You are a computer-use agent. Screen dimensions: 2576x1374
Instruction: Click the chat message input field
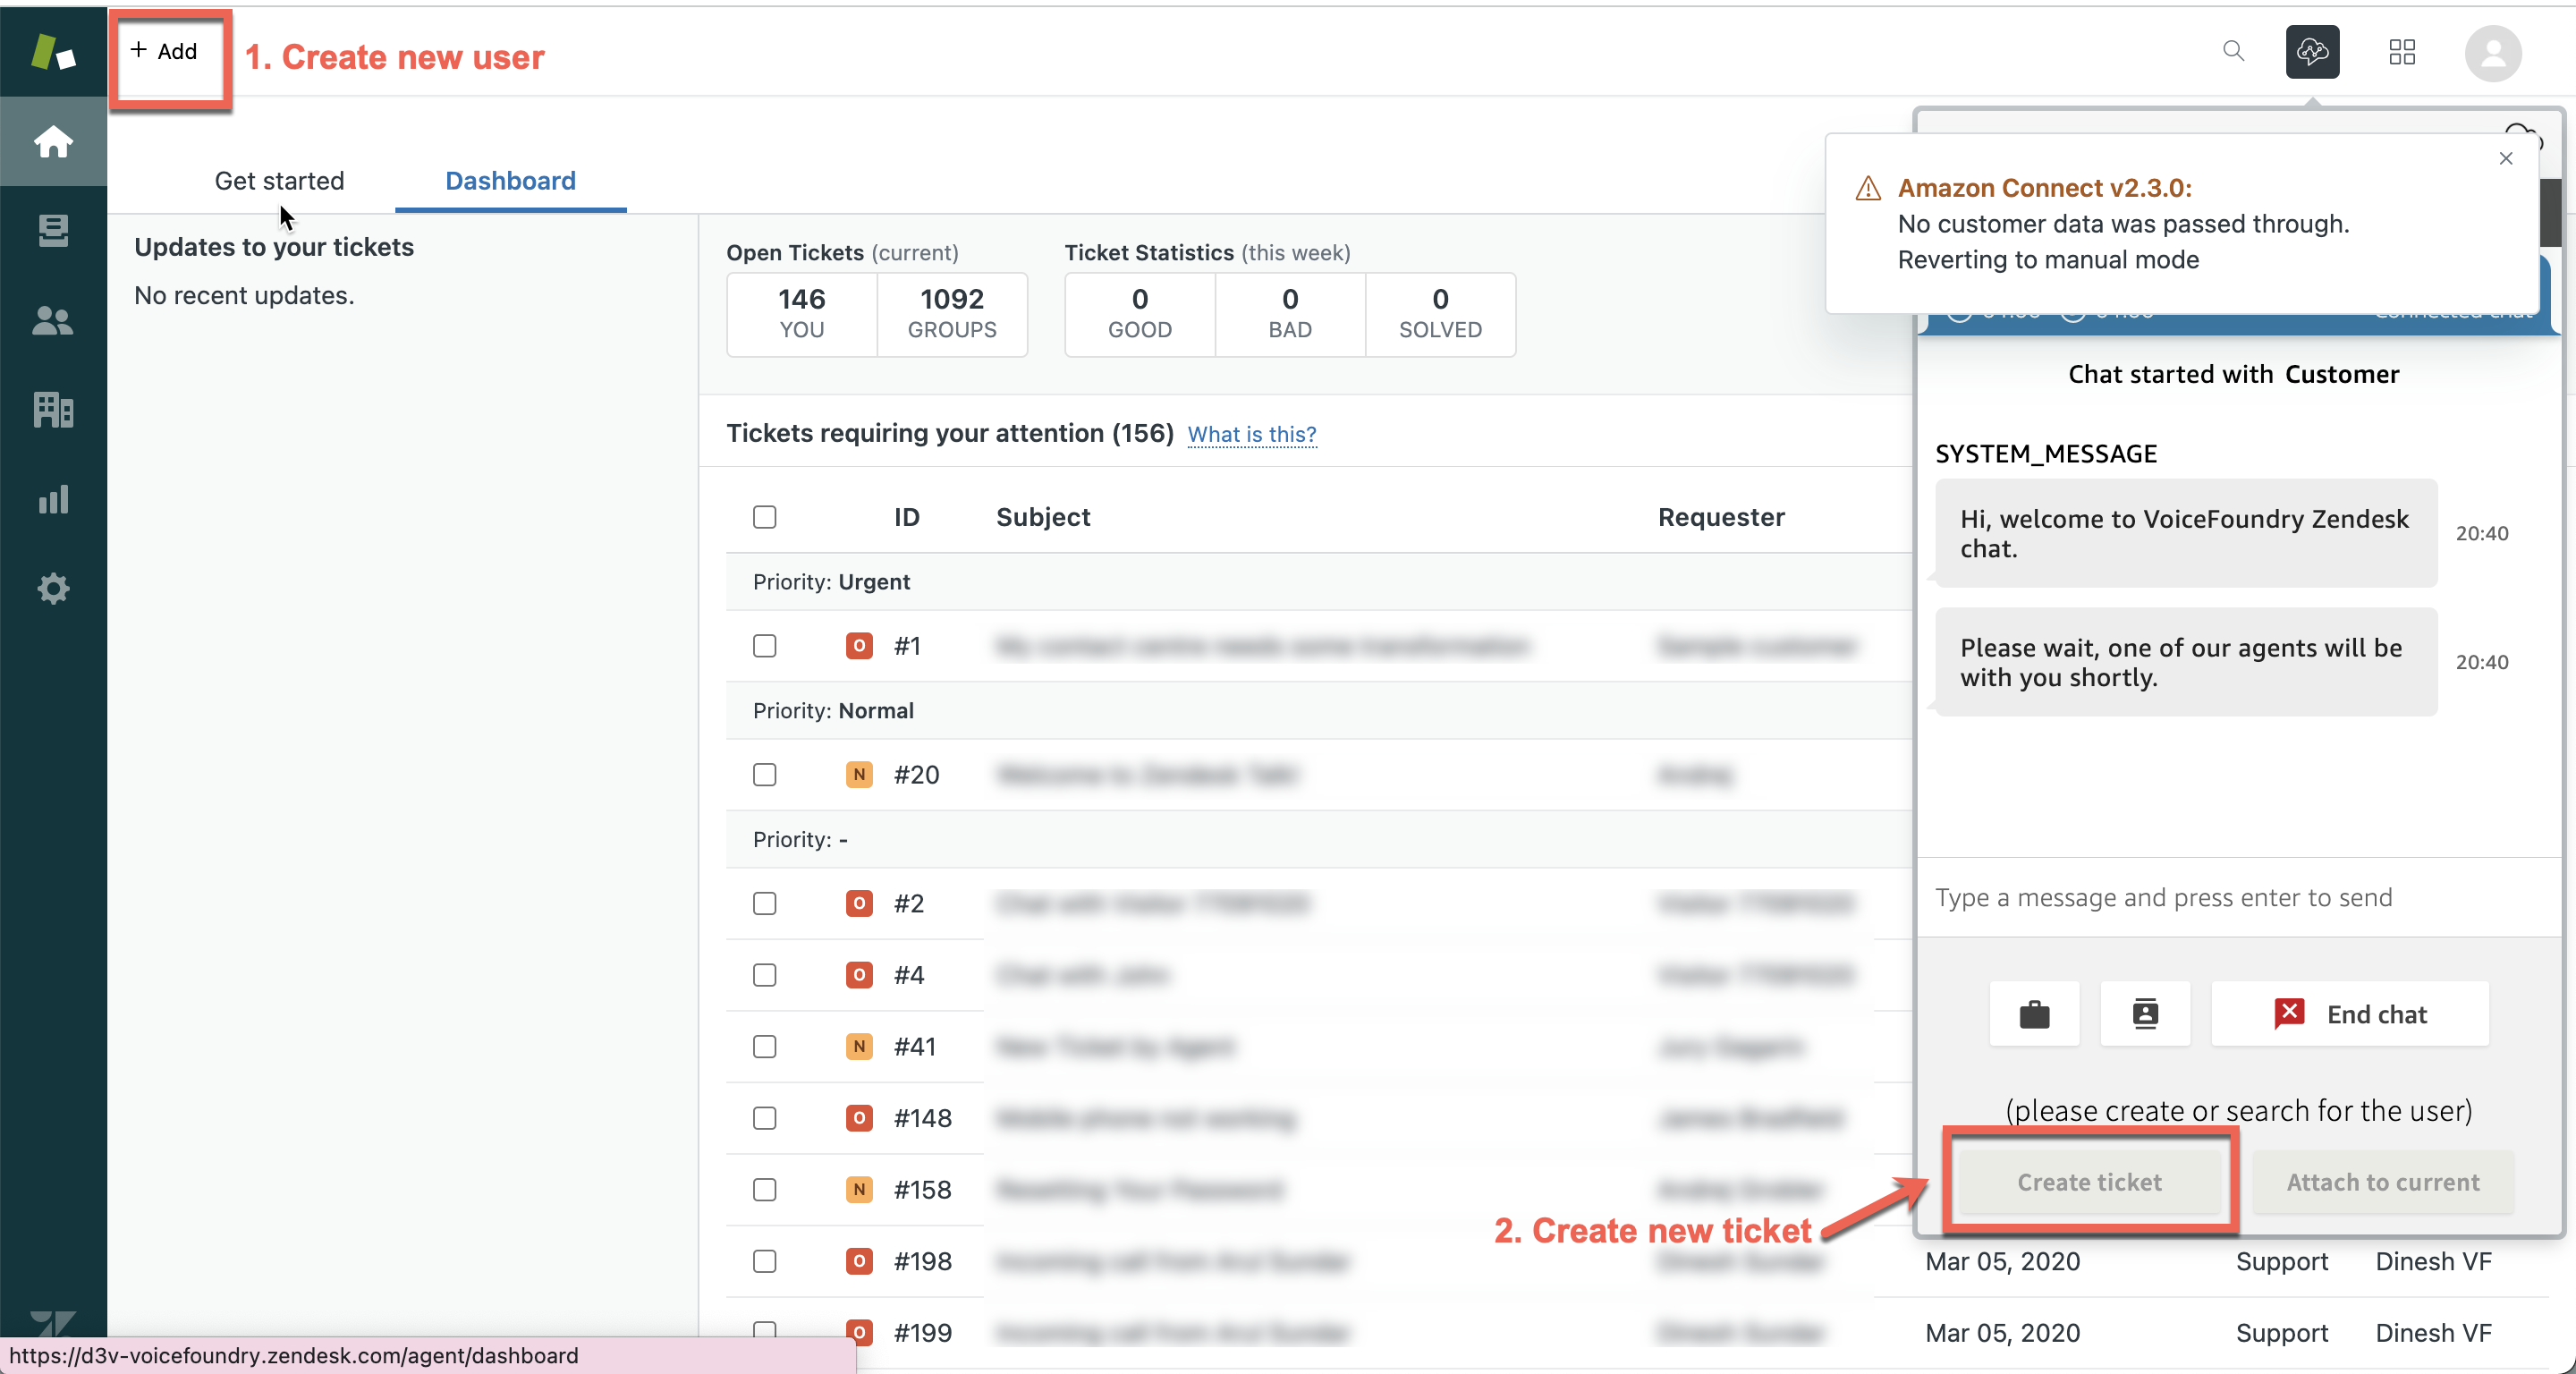pyautogui.click(x=2236, y=897)
